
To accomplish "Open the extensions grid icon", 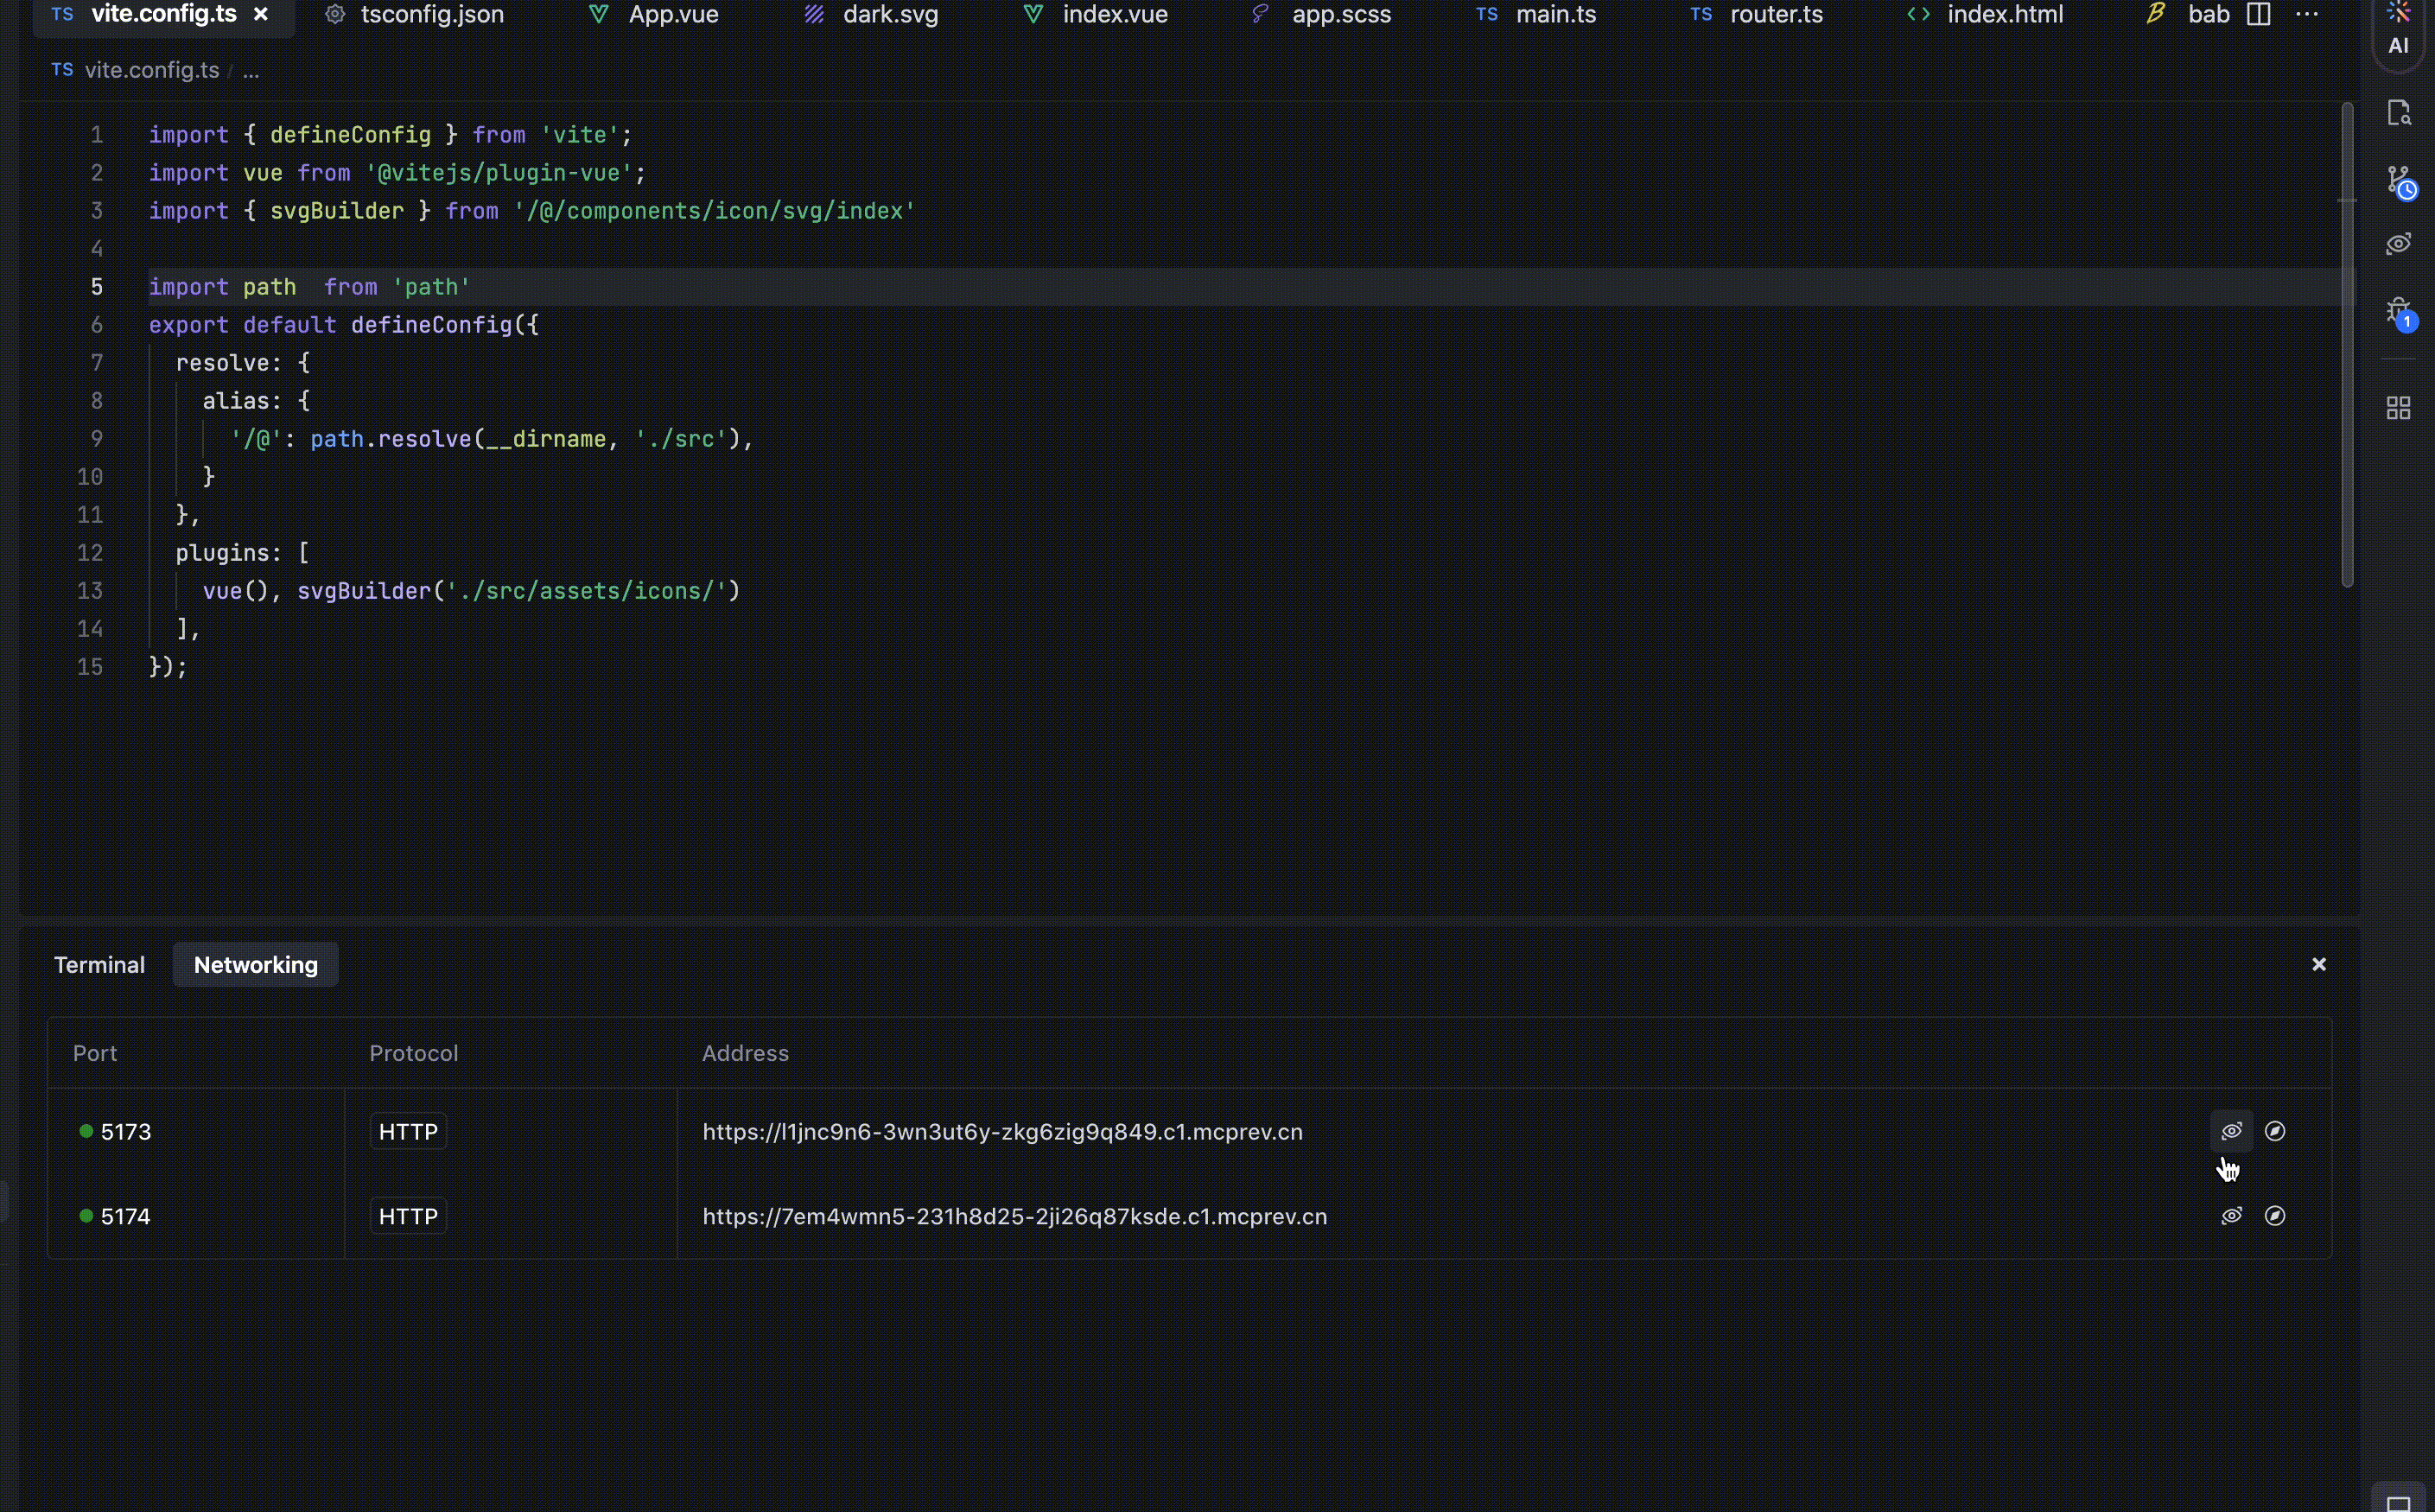I will tap(2398, 408).
